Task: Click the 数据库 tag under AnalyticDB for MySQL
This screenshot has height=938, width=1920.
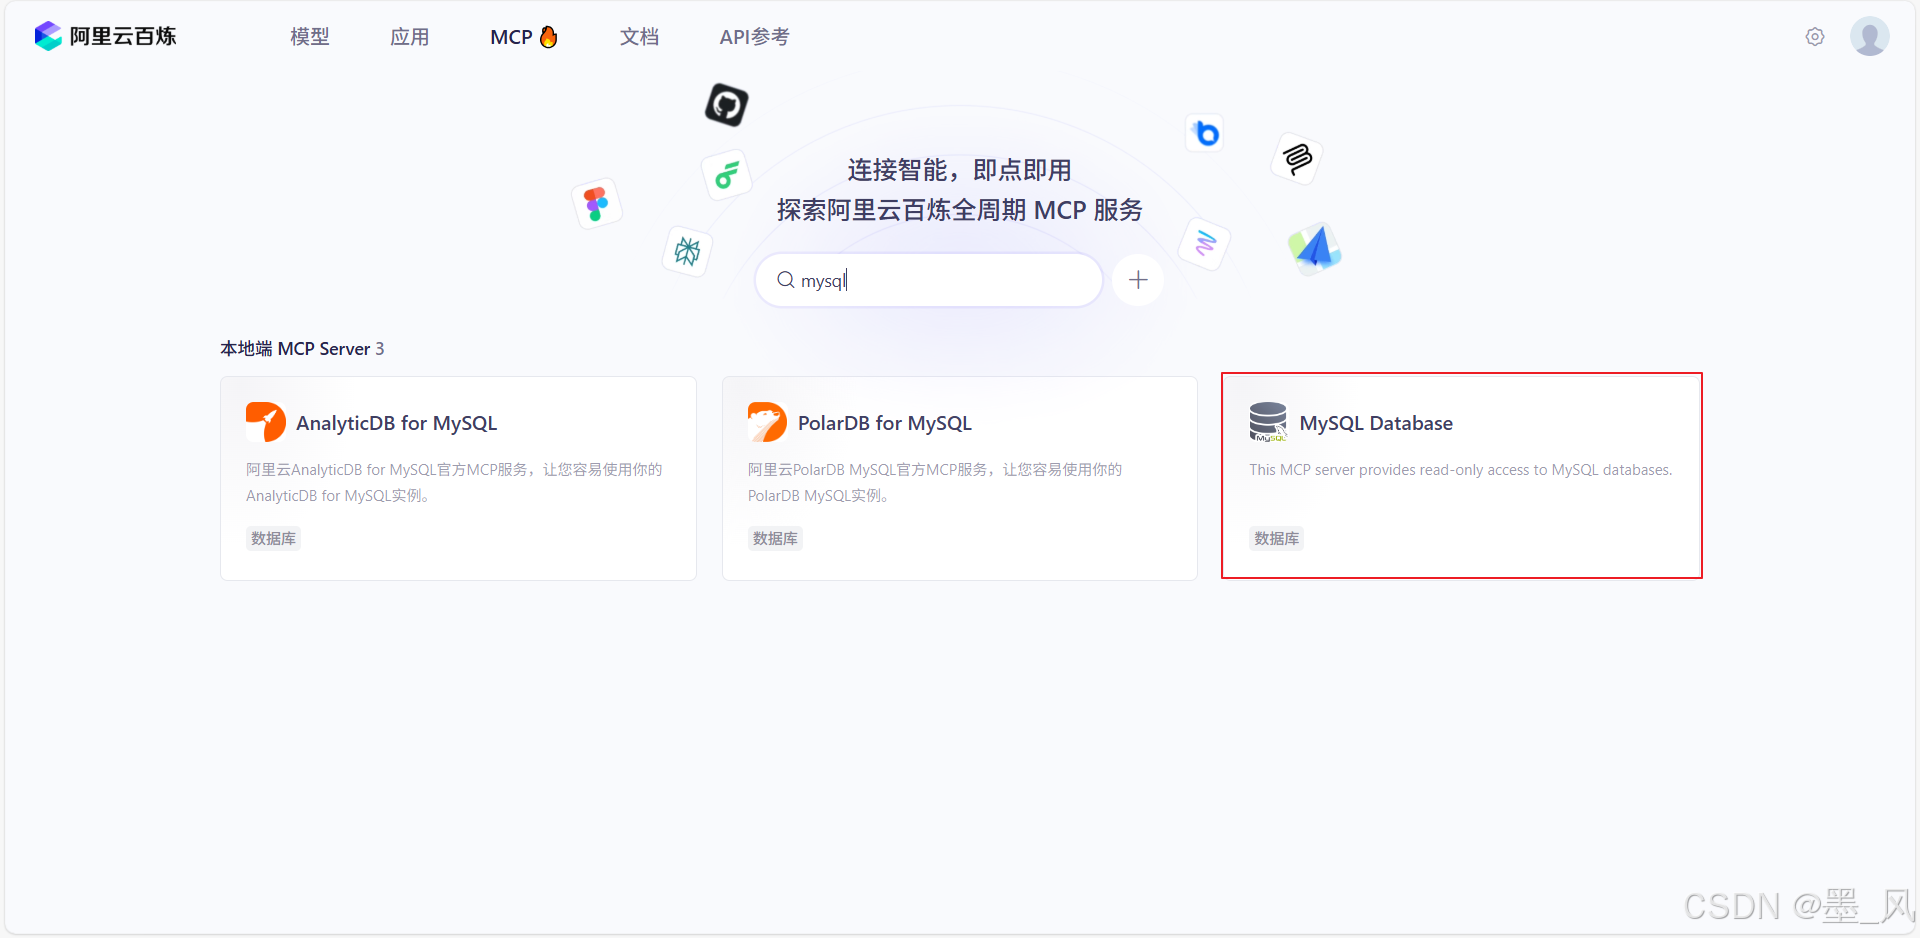Action: tap(273, 538)
